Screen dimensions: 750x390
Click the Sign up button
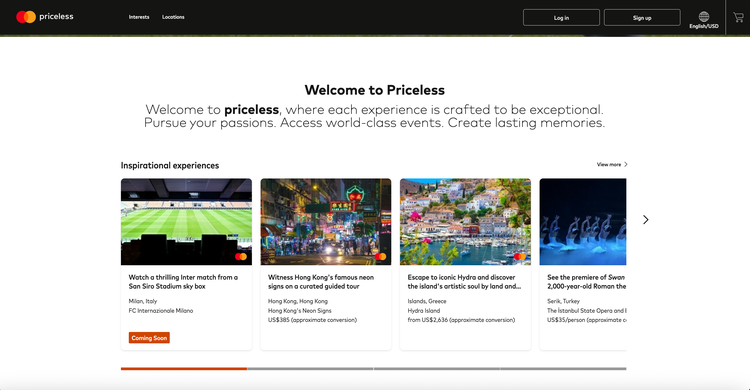642,18
